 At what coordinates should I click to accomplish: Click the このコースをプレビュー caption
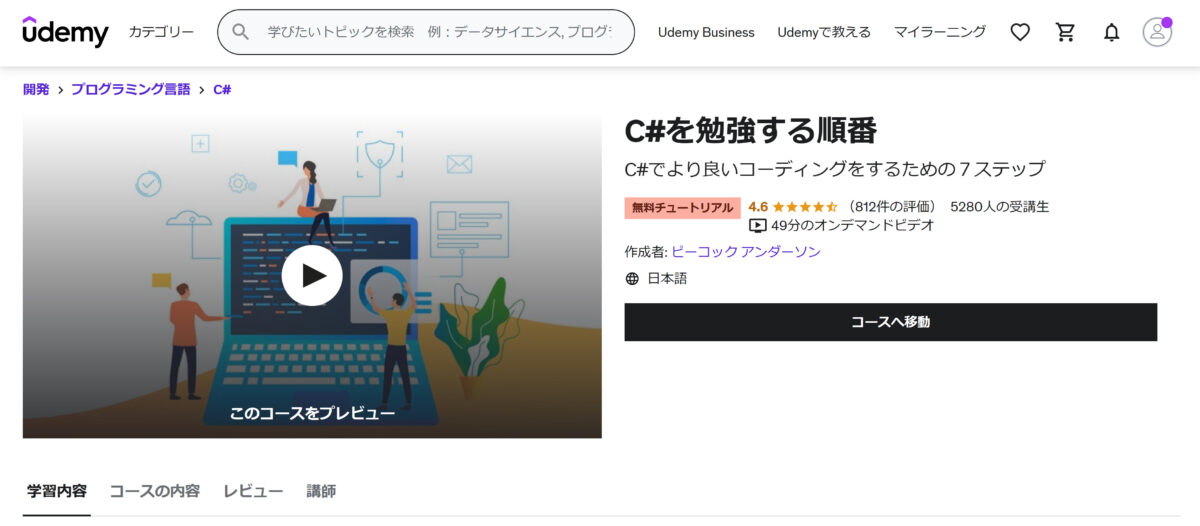click(312, 413)
